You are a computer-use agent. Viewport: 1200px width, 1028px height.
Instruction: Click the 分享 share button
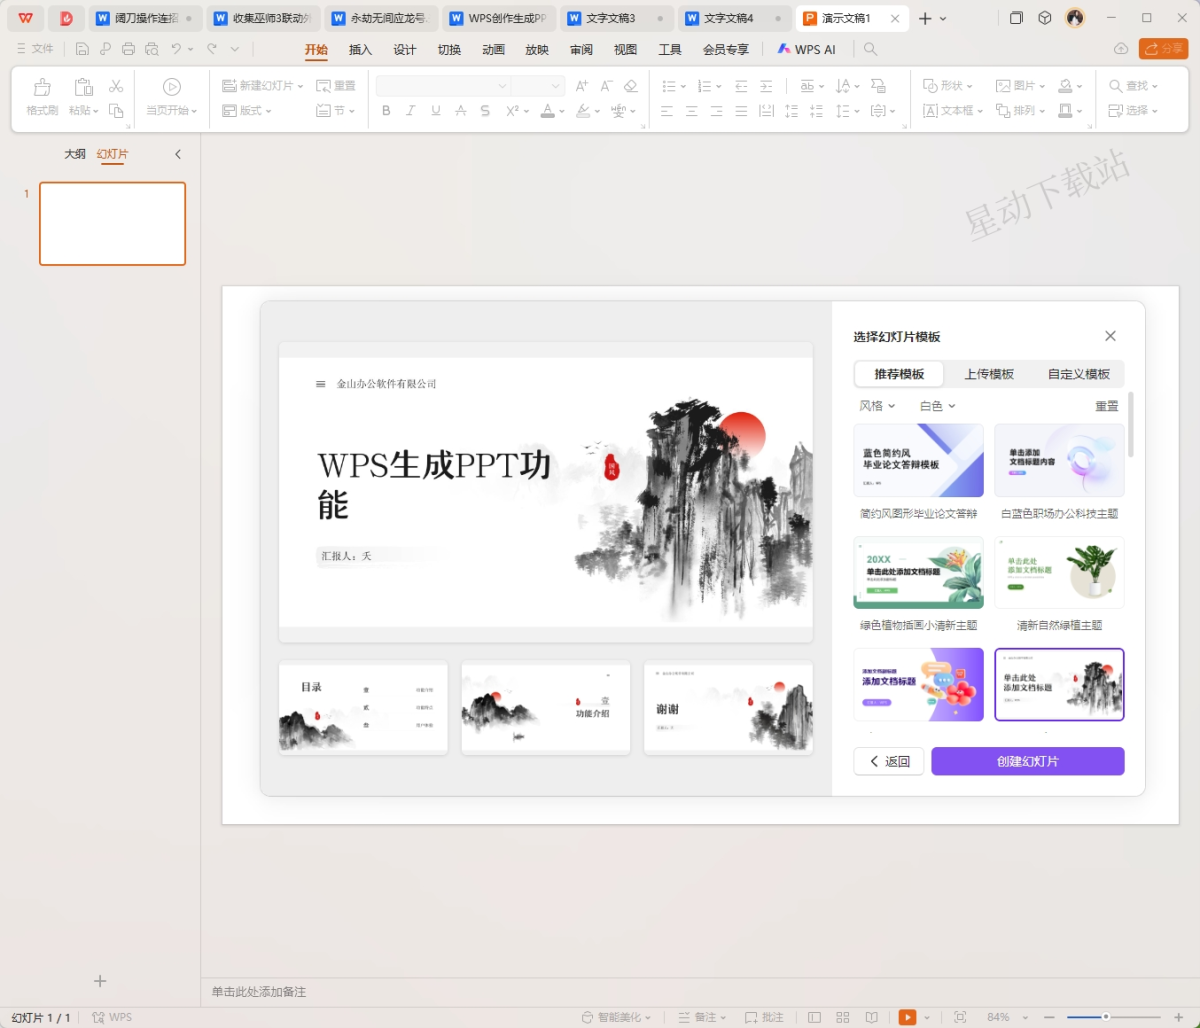pyautogui.click(x=1163, y=49)
